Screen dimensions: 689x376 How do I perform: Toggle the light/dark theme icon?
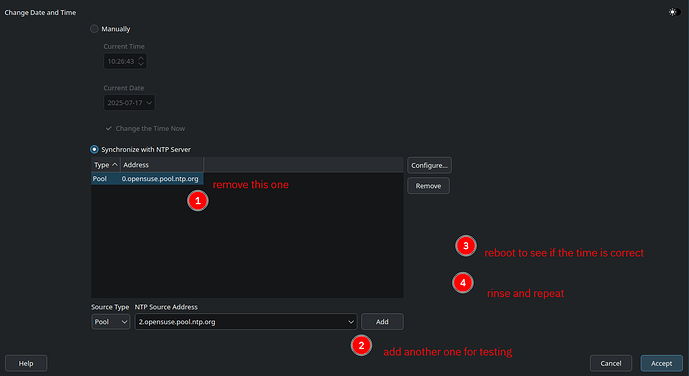point(674,12)
